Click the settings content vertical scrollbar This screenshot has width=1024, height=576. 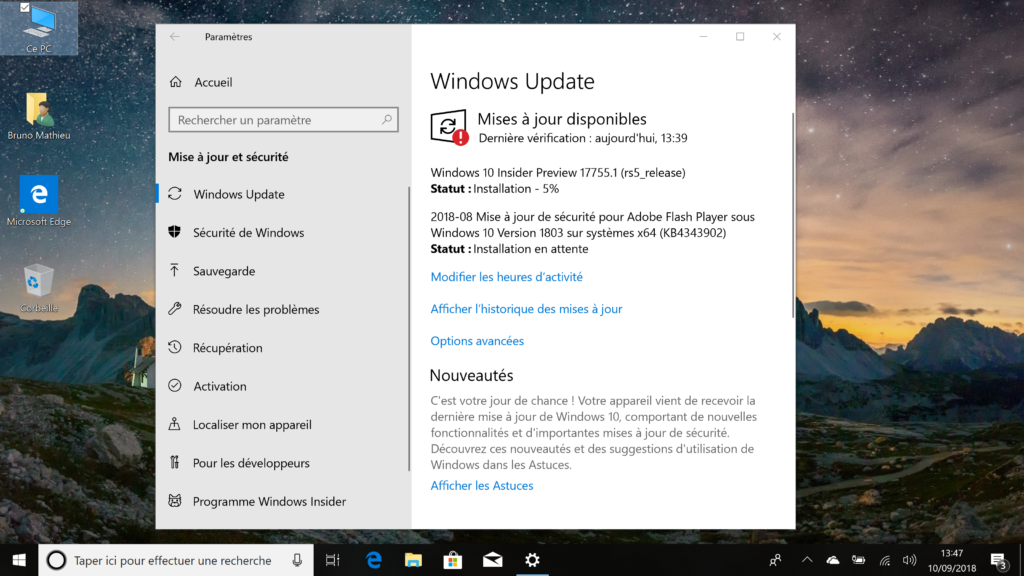pos(793,216)
